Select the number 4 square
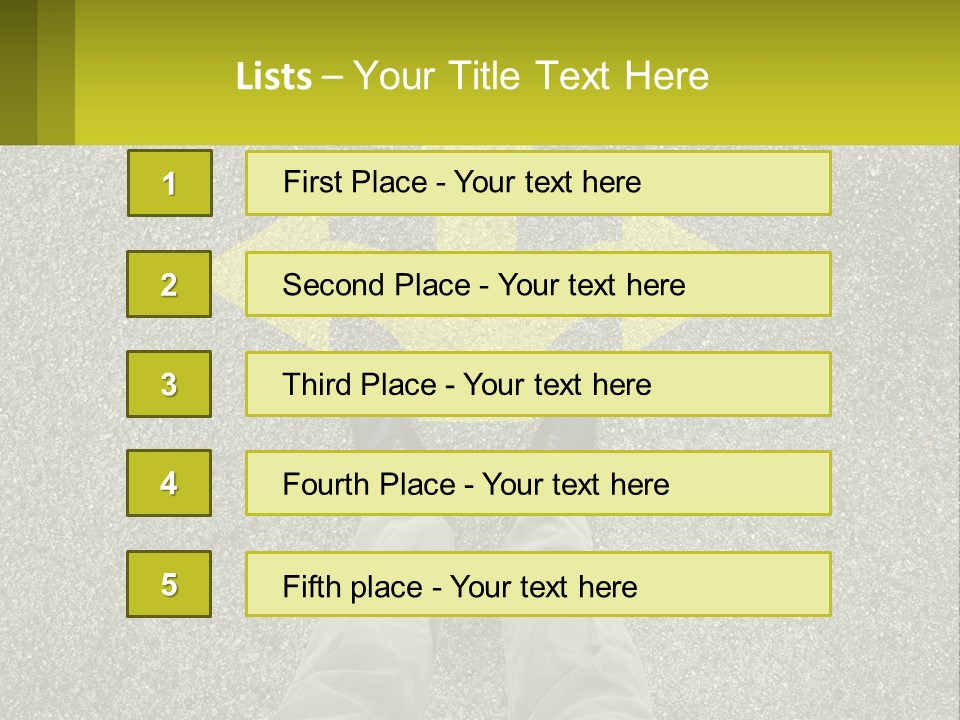960x720 pixels. pos(169,483)
